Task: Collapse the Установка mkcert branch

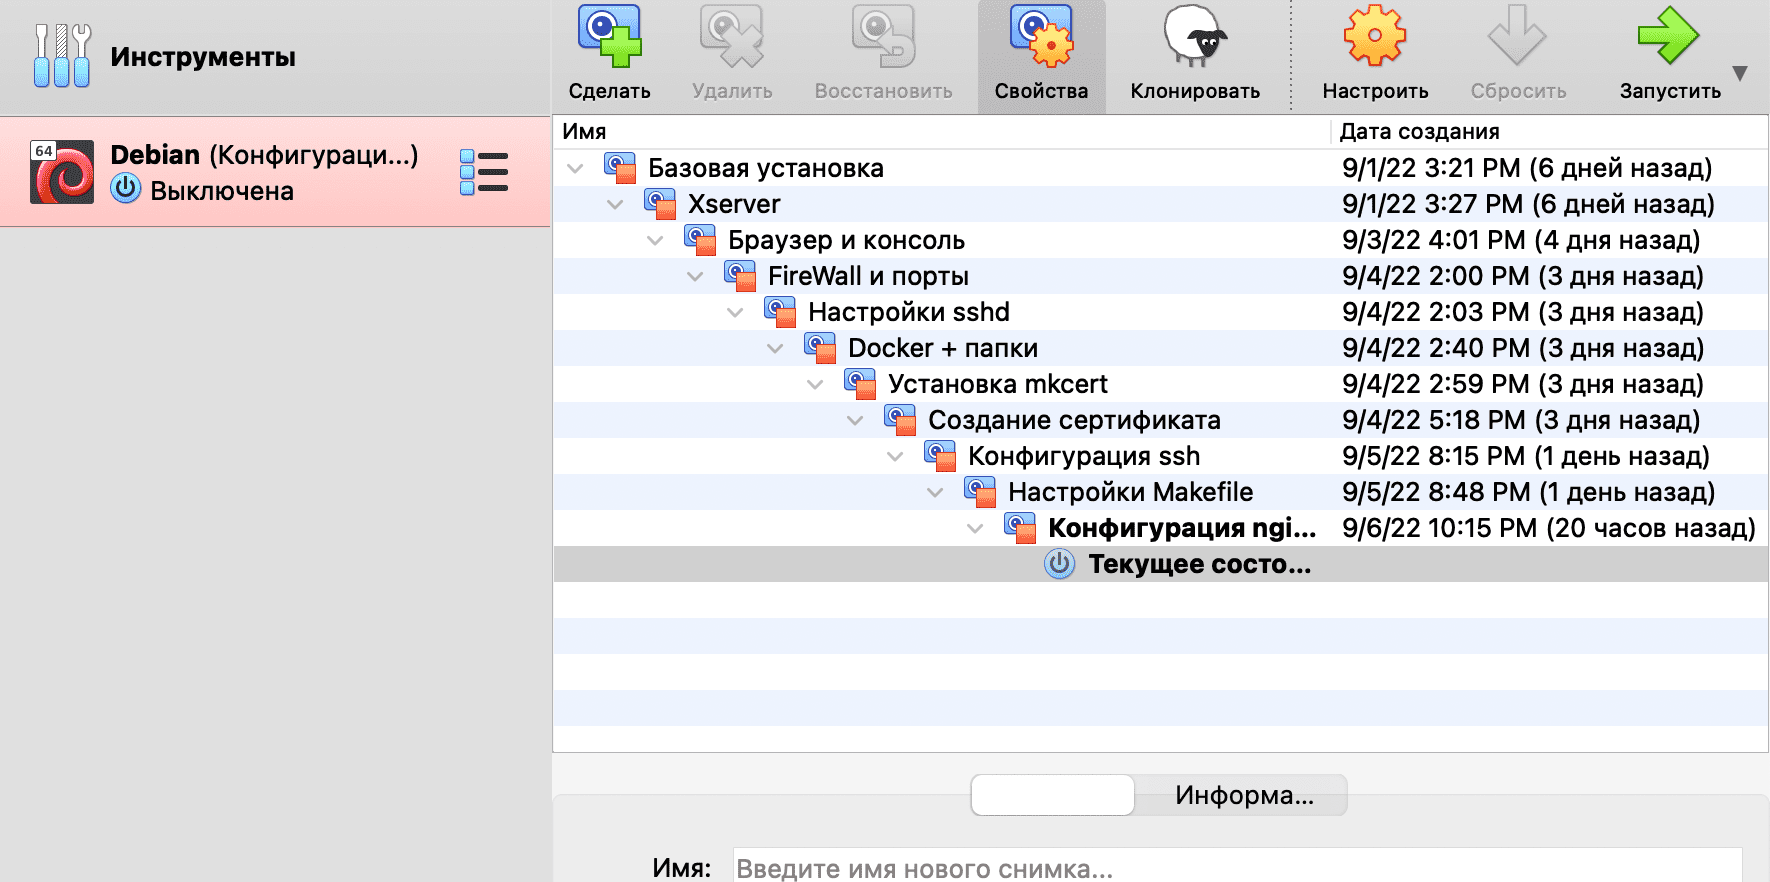Action: (x=815, y=384)
